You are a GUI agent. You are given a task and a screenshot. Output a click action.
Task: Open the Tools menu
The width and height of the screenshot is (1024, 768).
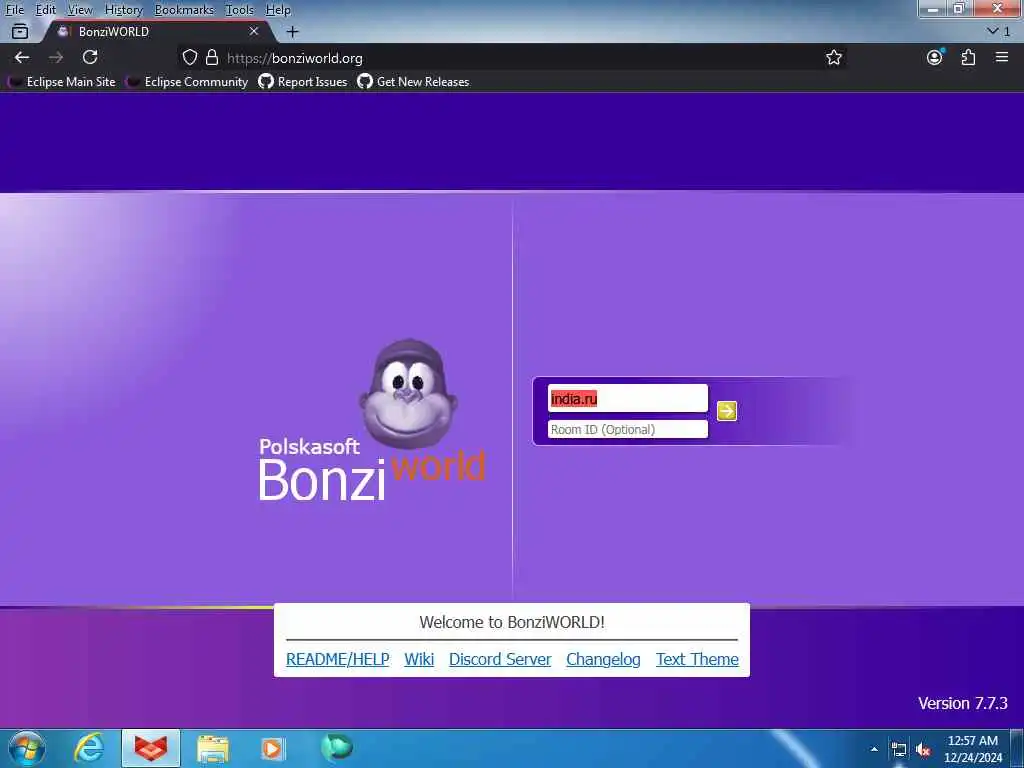point(240,10)
